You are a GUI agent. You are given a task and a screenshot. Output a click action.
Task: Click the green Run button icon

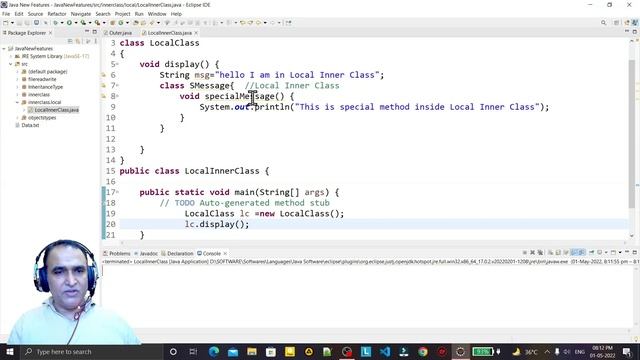(69, 23)
